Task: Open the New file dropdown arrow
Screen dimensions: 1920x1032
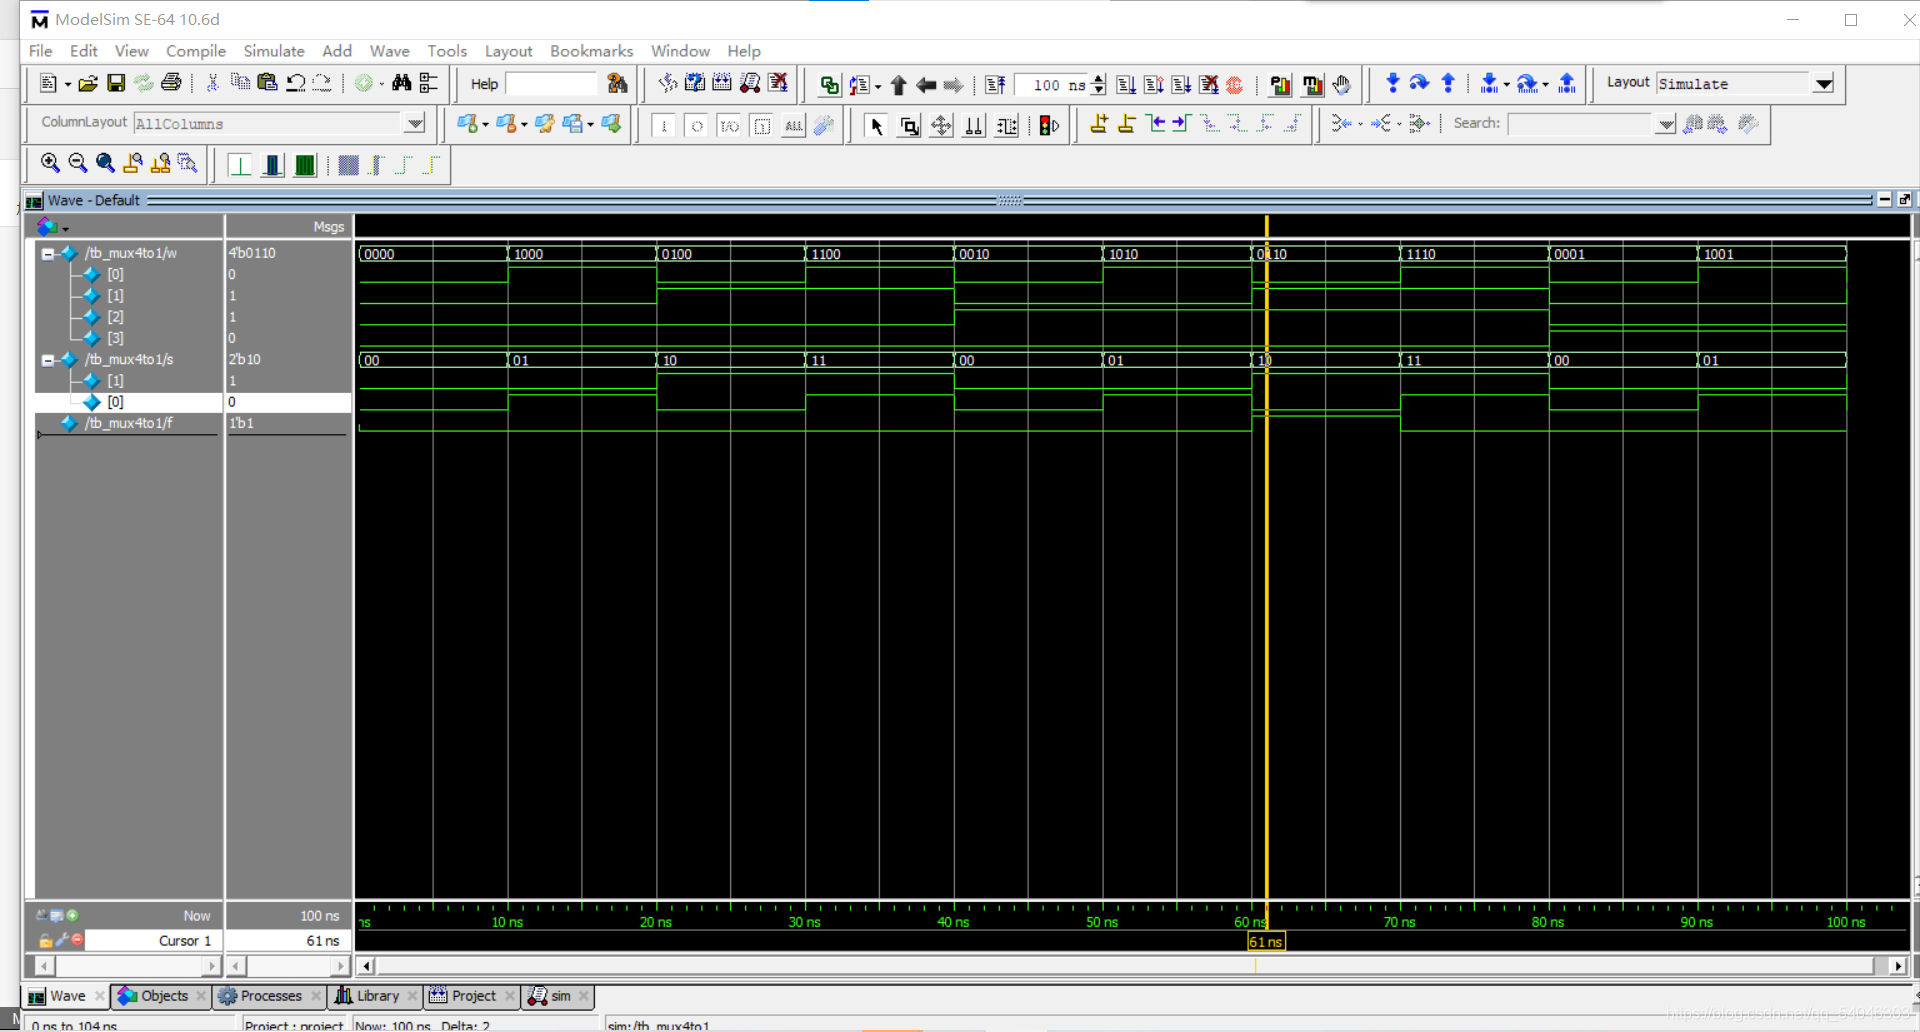Action: [68, 84]
